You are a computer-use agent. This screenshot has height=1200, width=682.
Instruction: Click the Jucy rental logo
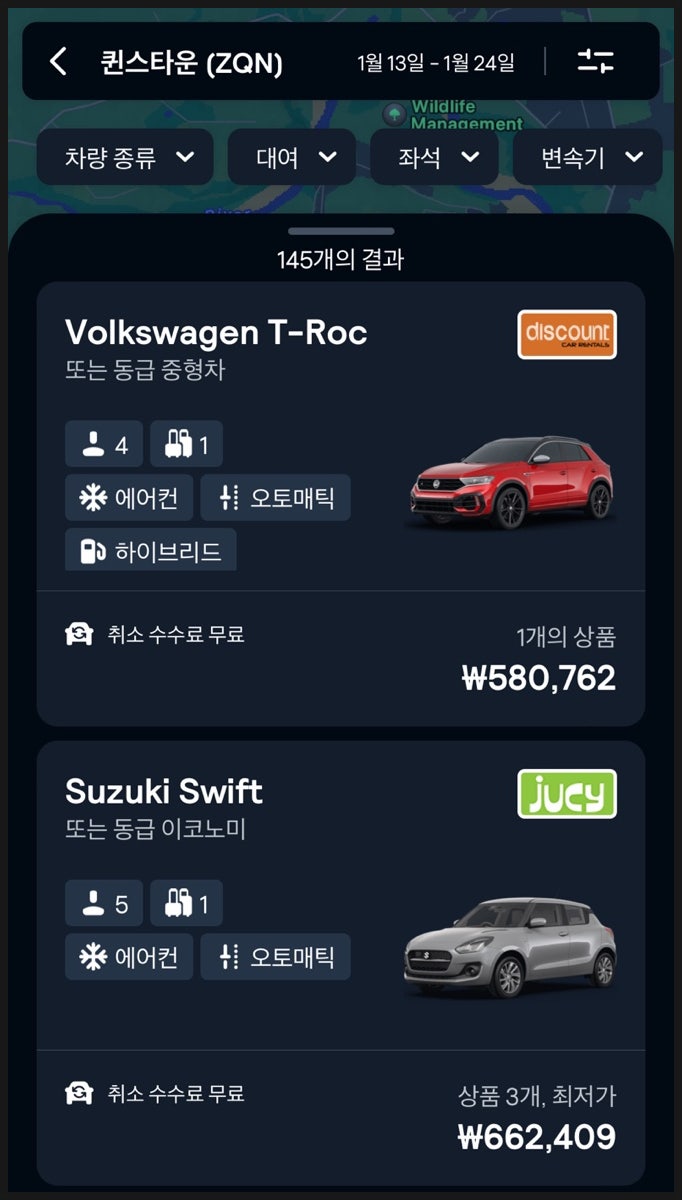pyautogui.click(x=567, y=794)
